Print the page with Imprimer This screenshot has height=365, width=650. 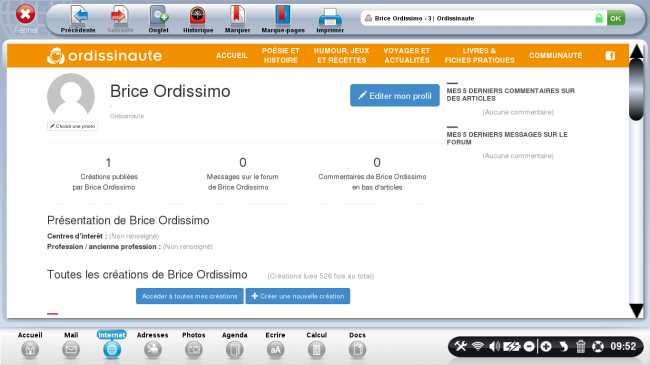pos(330,19)
